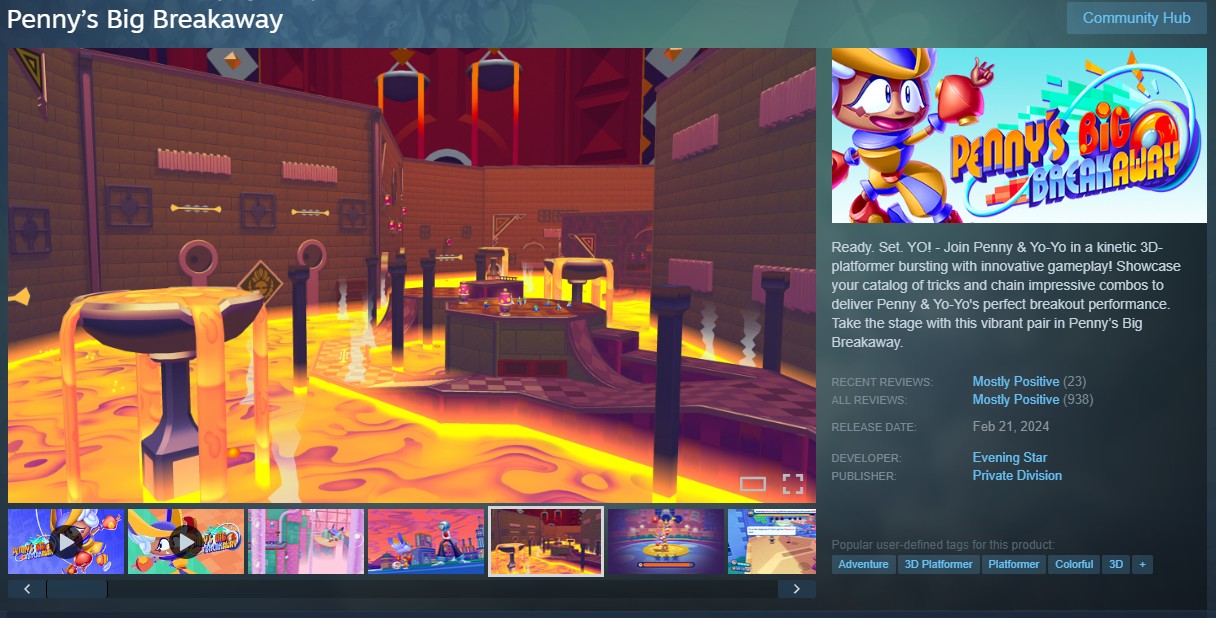Open the Community Hub
The height and width of the screenshot is (618, 1216).
(x=1136, y=18)
